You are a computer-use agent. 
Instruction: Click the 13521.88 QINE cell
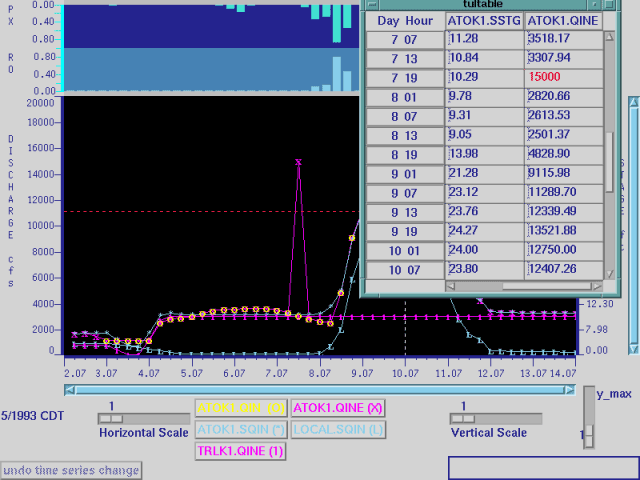(563, 231)
